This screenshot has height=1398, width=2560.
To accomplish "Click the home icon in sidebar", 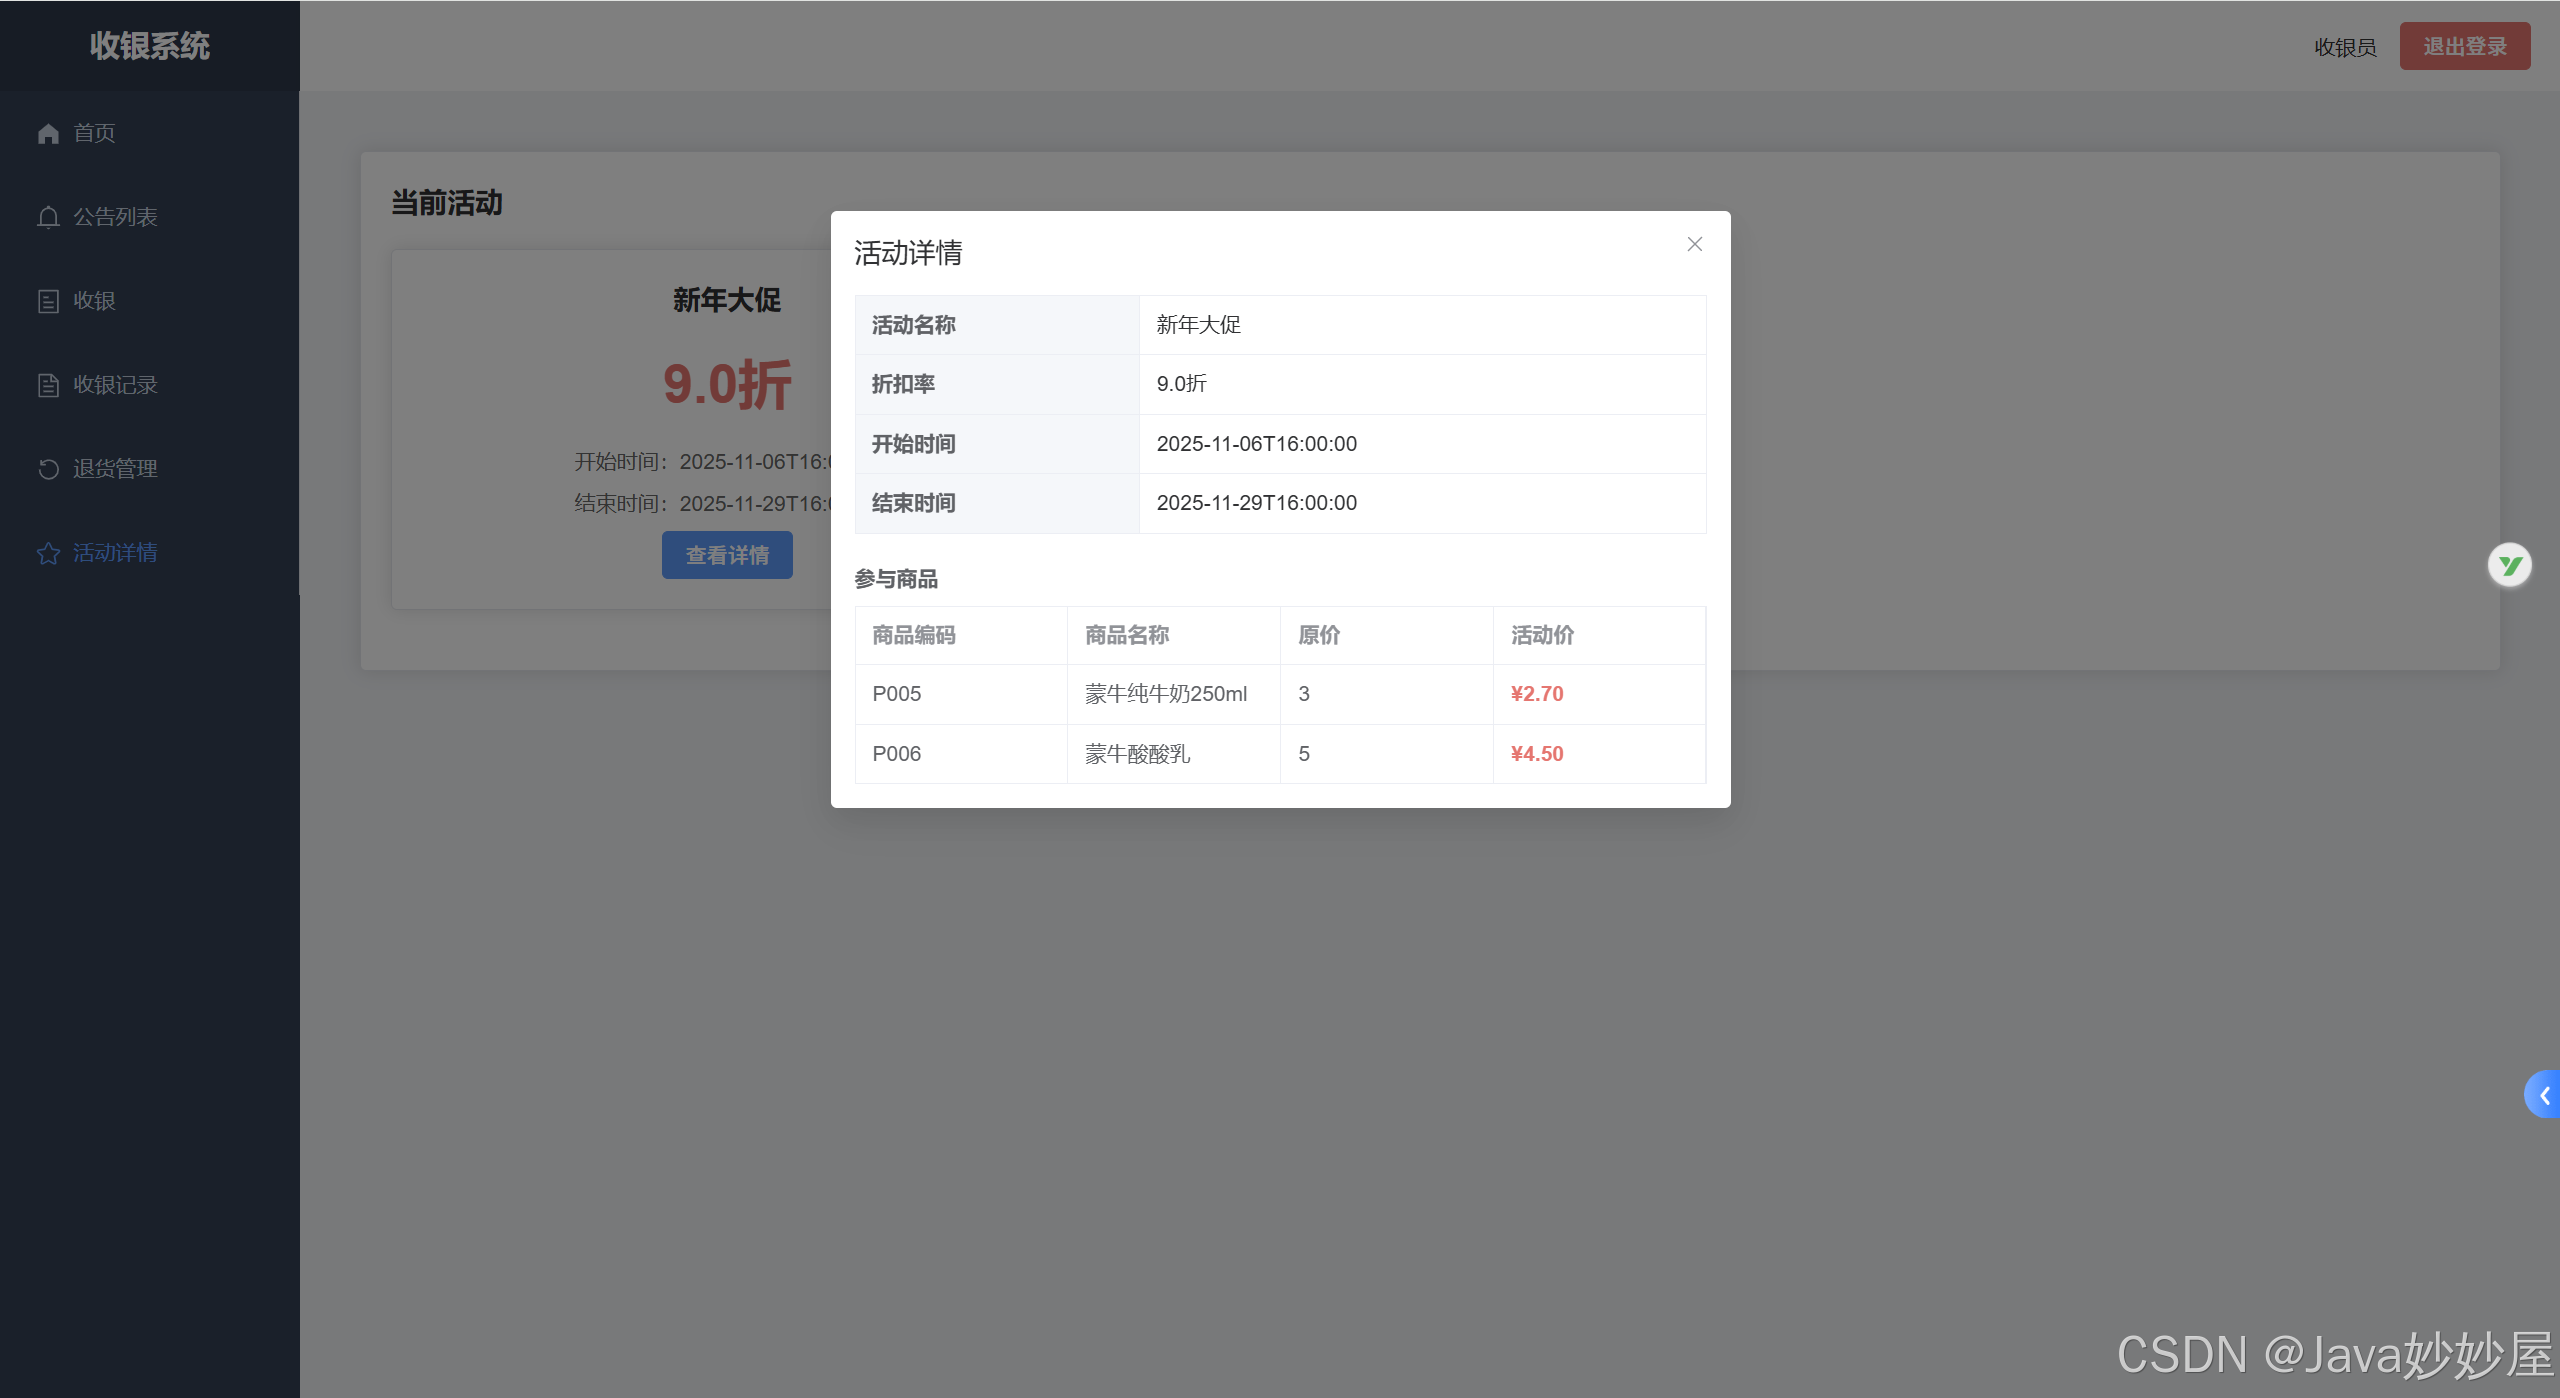I will click(x=48, y=133).
